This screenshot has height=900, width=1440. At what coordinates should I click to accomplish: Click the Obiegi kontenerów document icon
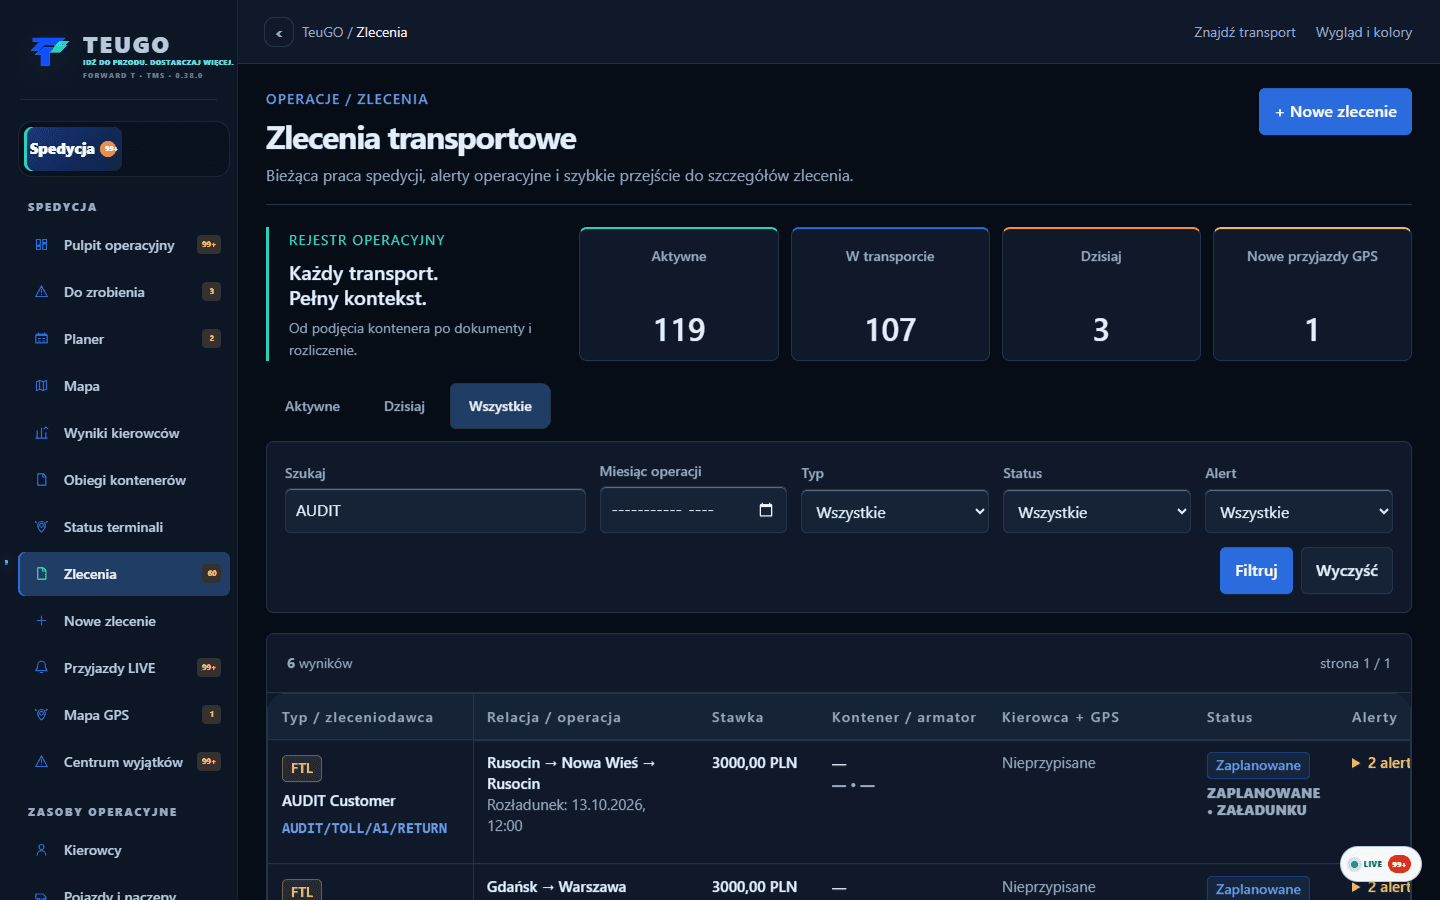(41, 480)
